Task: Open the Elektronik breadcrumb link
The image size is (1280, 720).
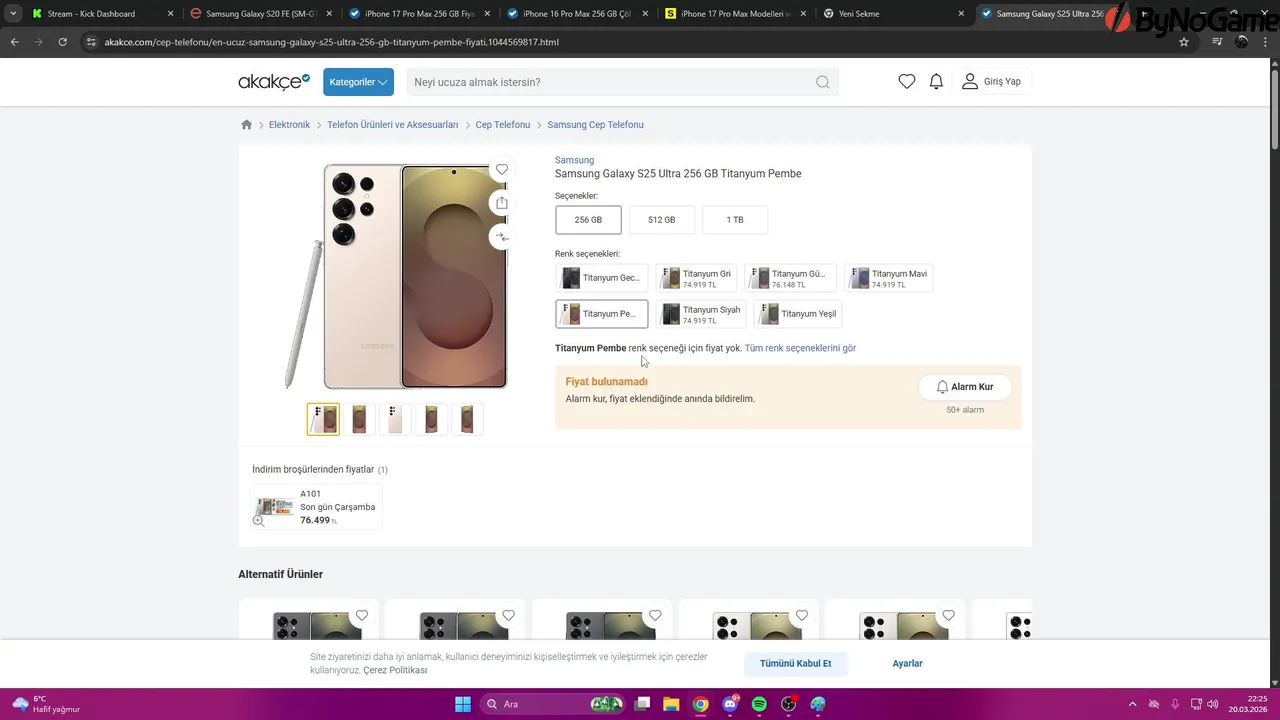Action: (x=289, y=125)
